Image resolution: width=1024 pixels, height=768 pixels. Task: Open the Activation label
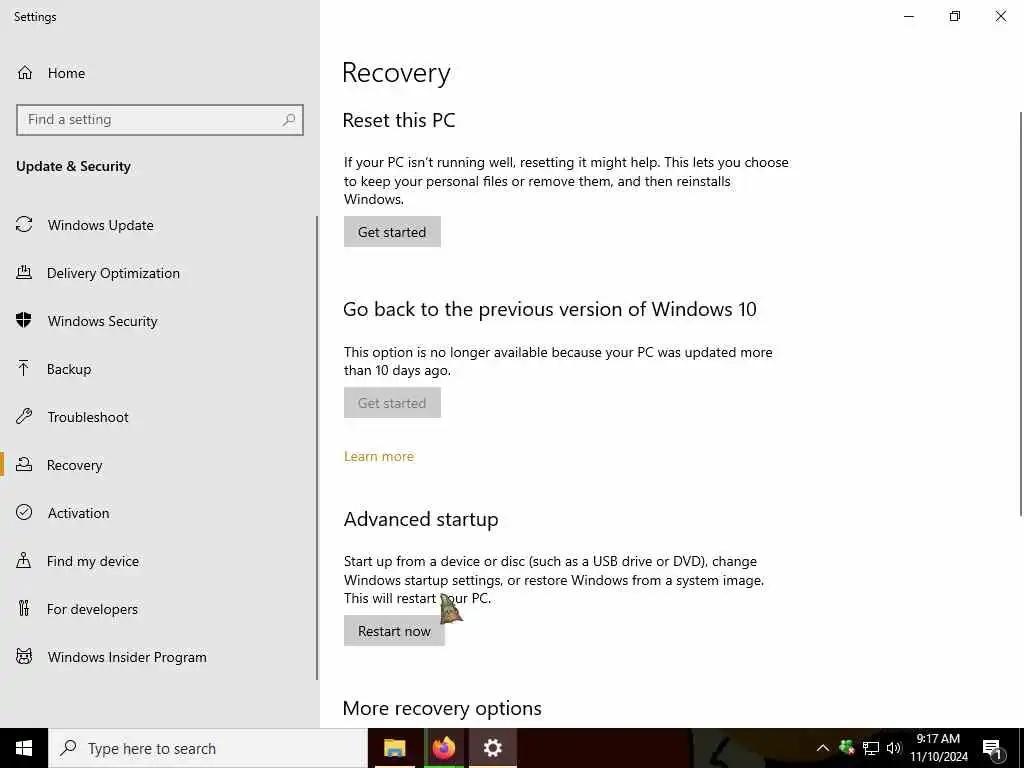click(x=78, y=513)
